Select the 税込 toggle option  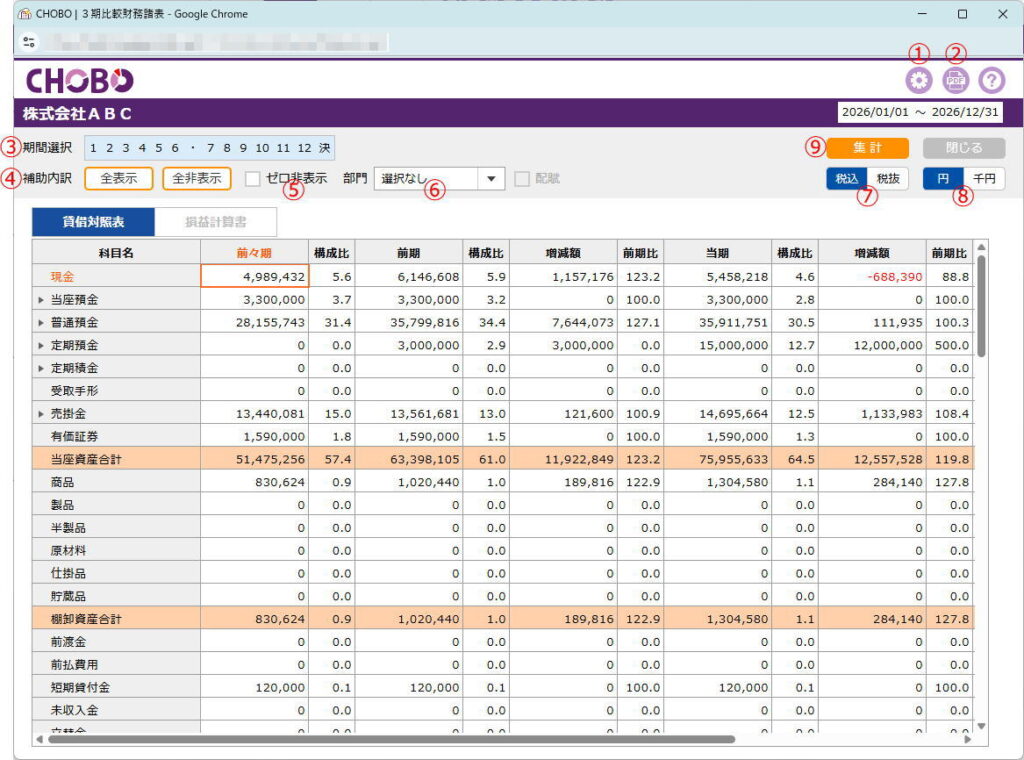(845, 178)
